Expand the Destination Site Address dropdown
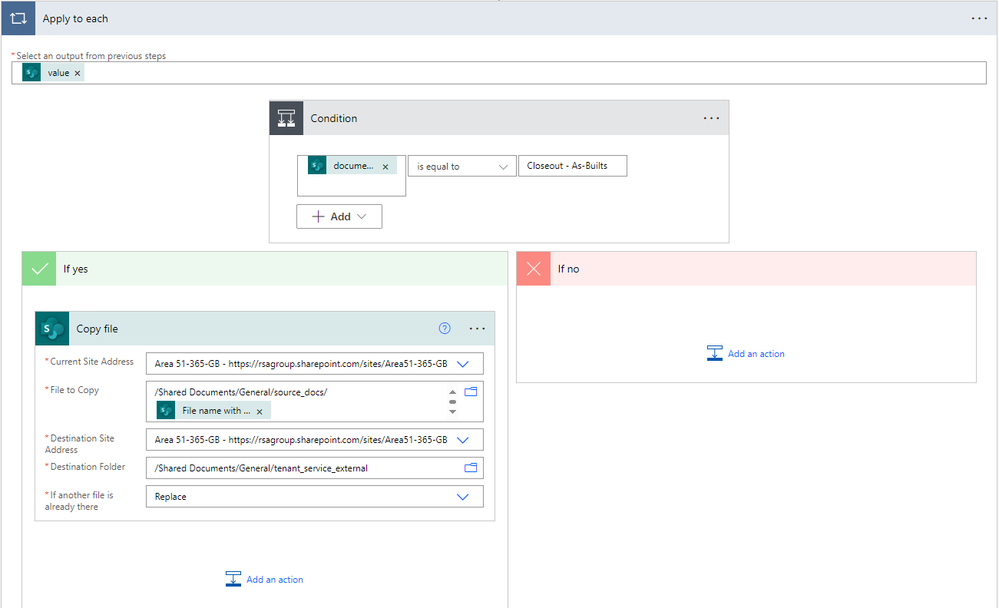 point(463,440)
